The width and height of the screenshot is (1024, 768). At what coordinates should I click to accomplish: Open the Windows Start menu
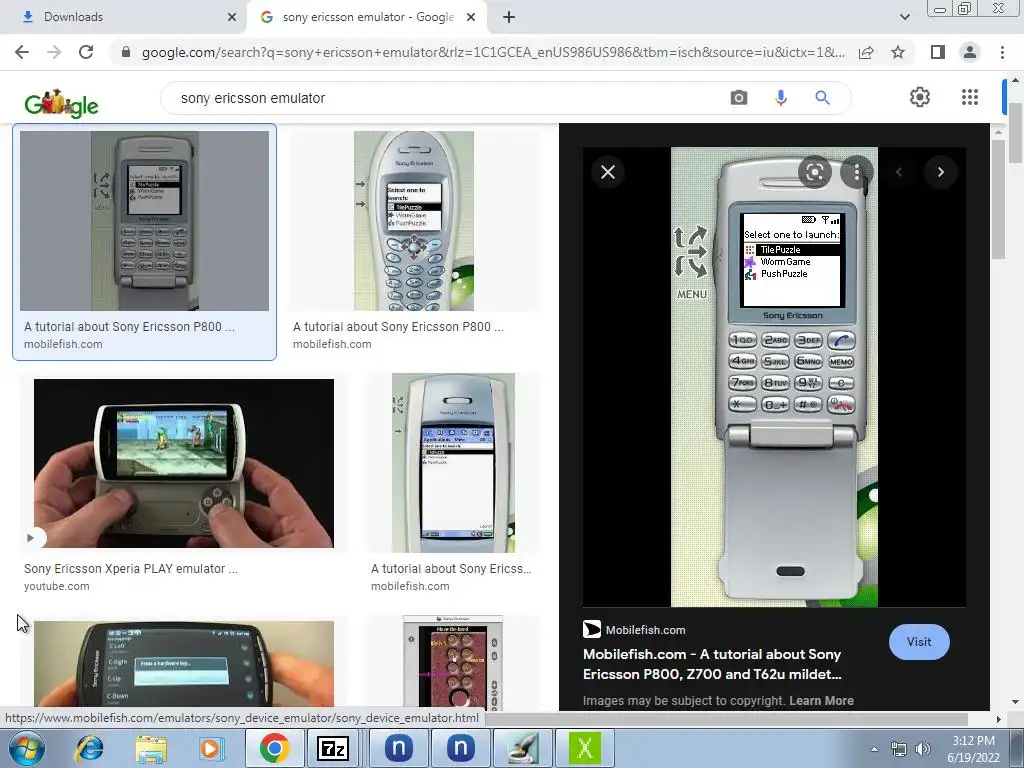click(x=27, y=748)
